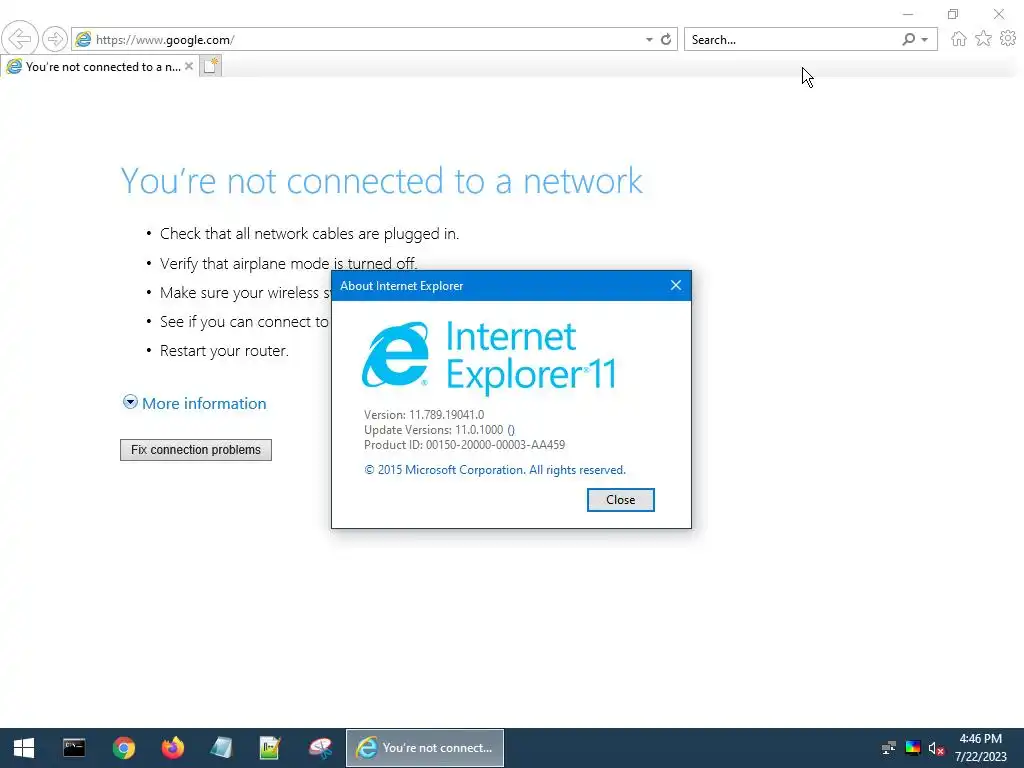Screen dimensions: 1024x768
Task: Open the Windows Start menu
Action: 24,748
